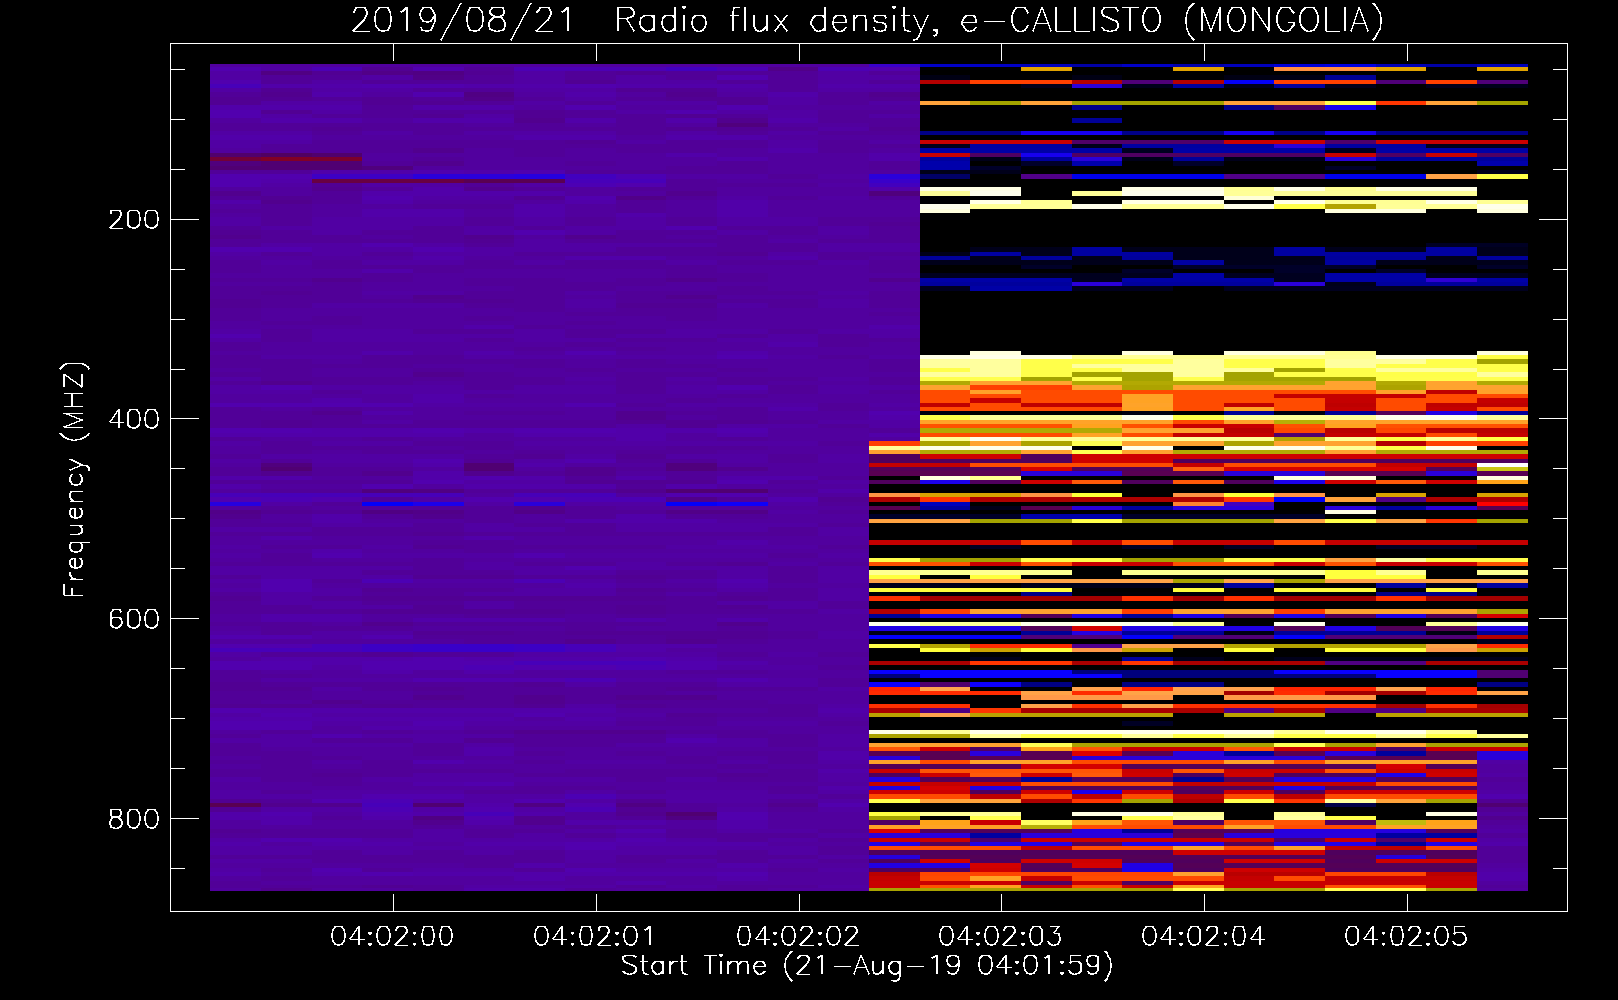Click the '200' frequency tick label
The height and width of the screenshot is (1000, 1618).
point(134,219)
